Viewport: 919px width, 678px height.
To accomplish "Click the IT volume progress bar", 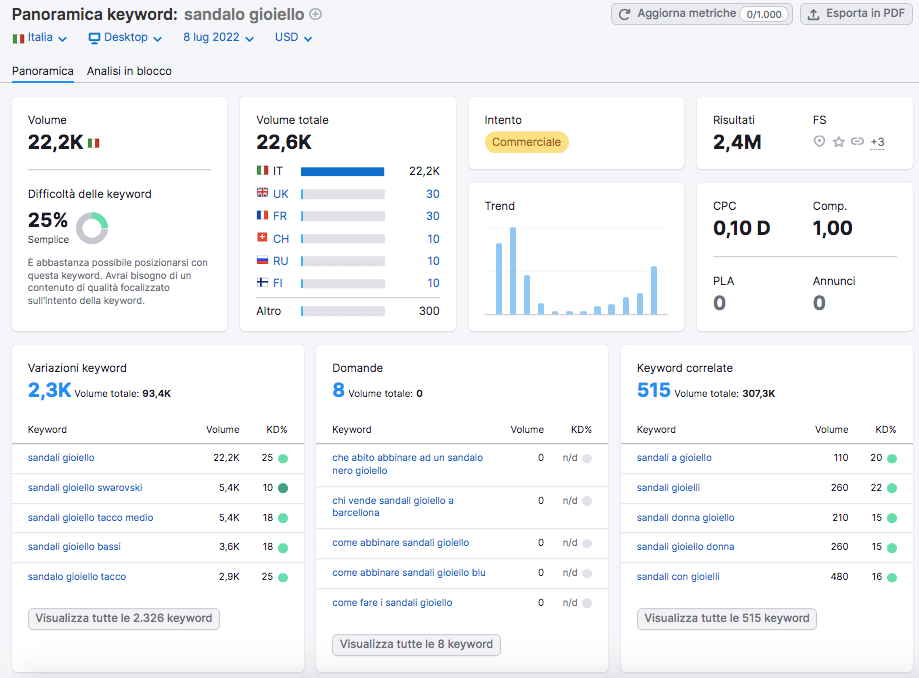I will (342, 171).
